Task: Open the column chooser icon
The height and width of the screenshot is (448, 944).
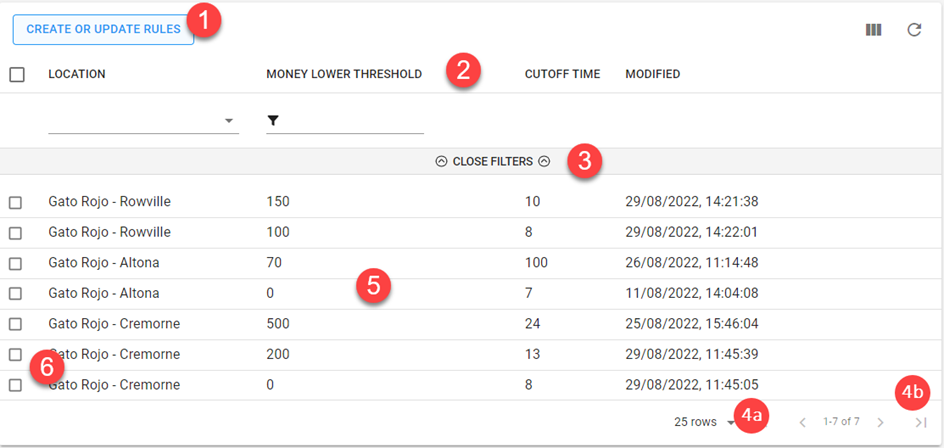Action: [874, 30]
